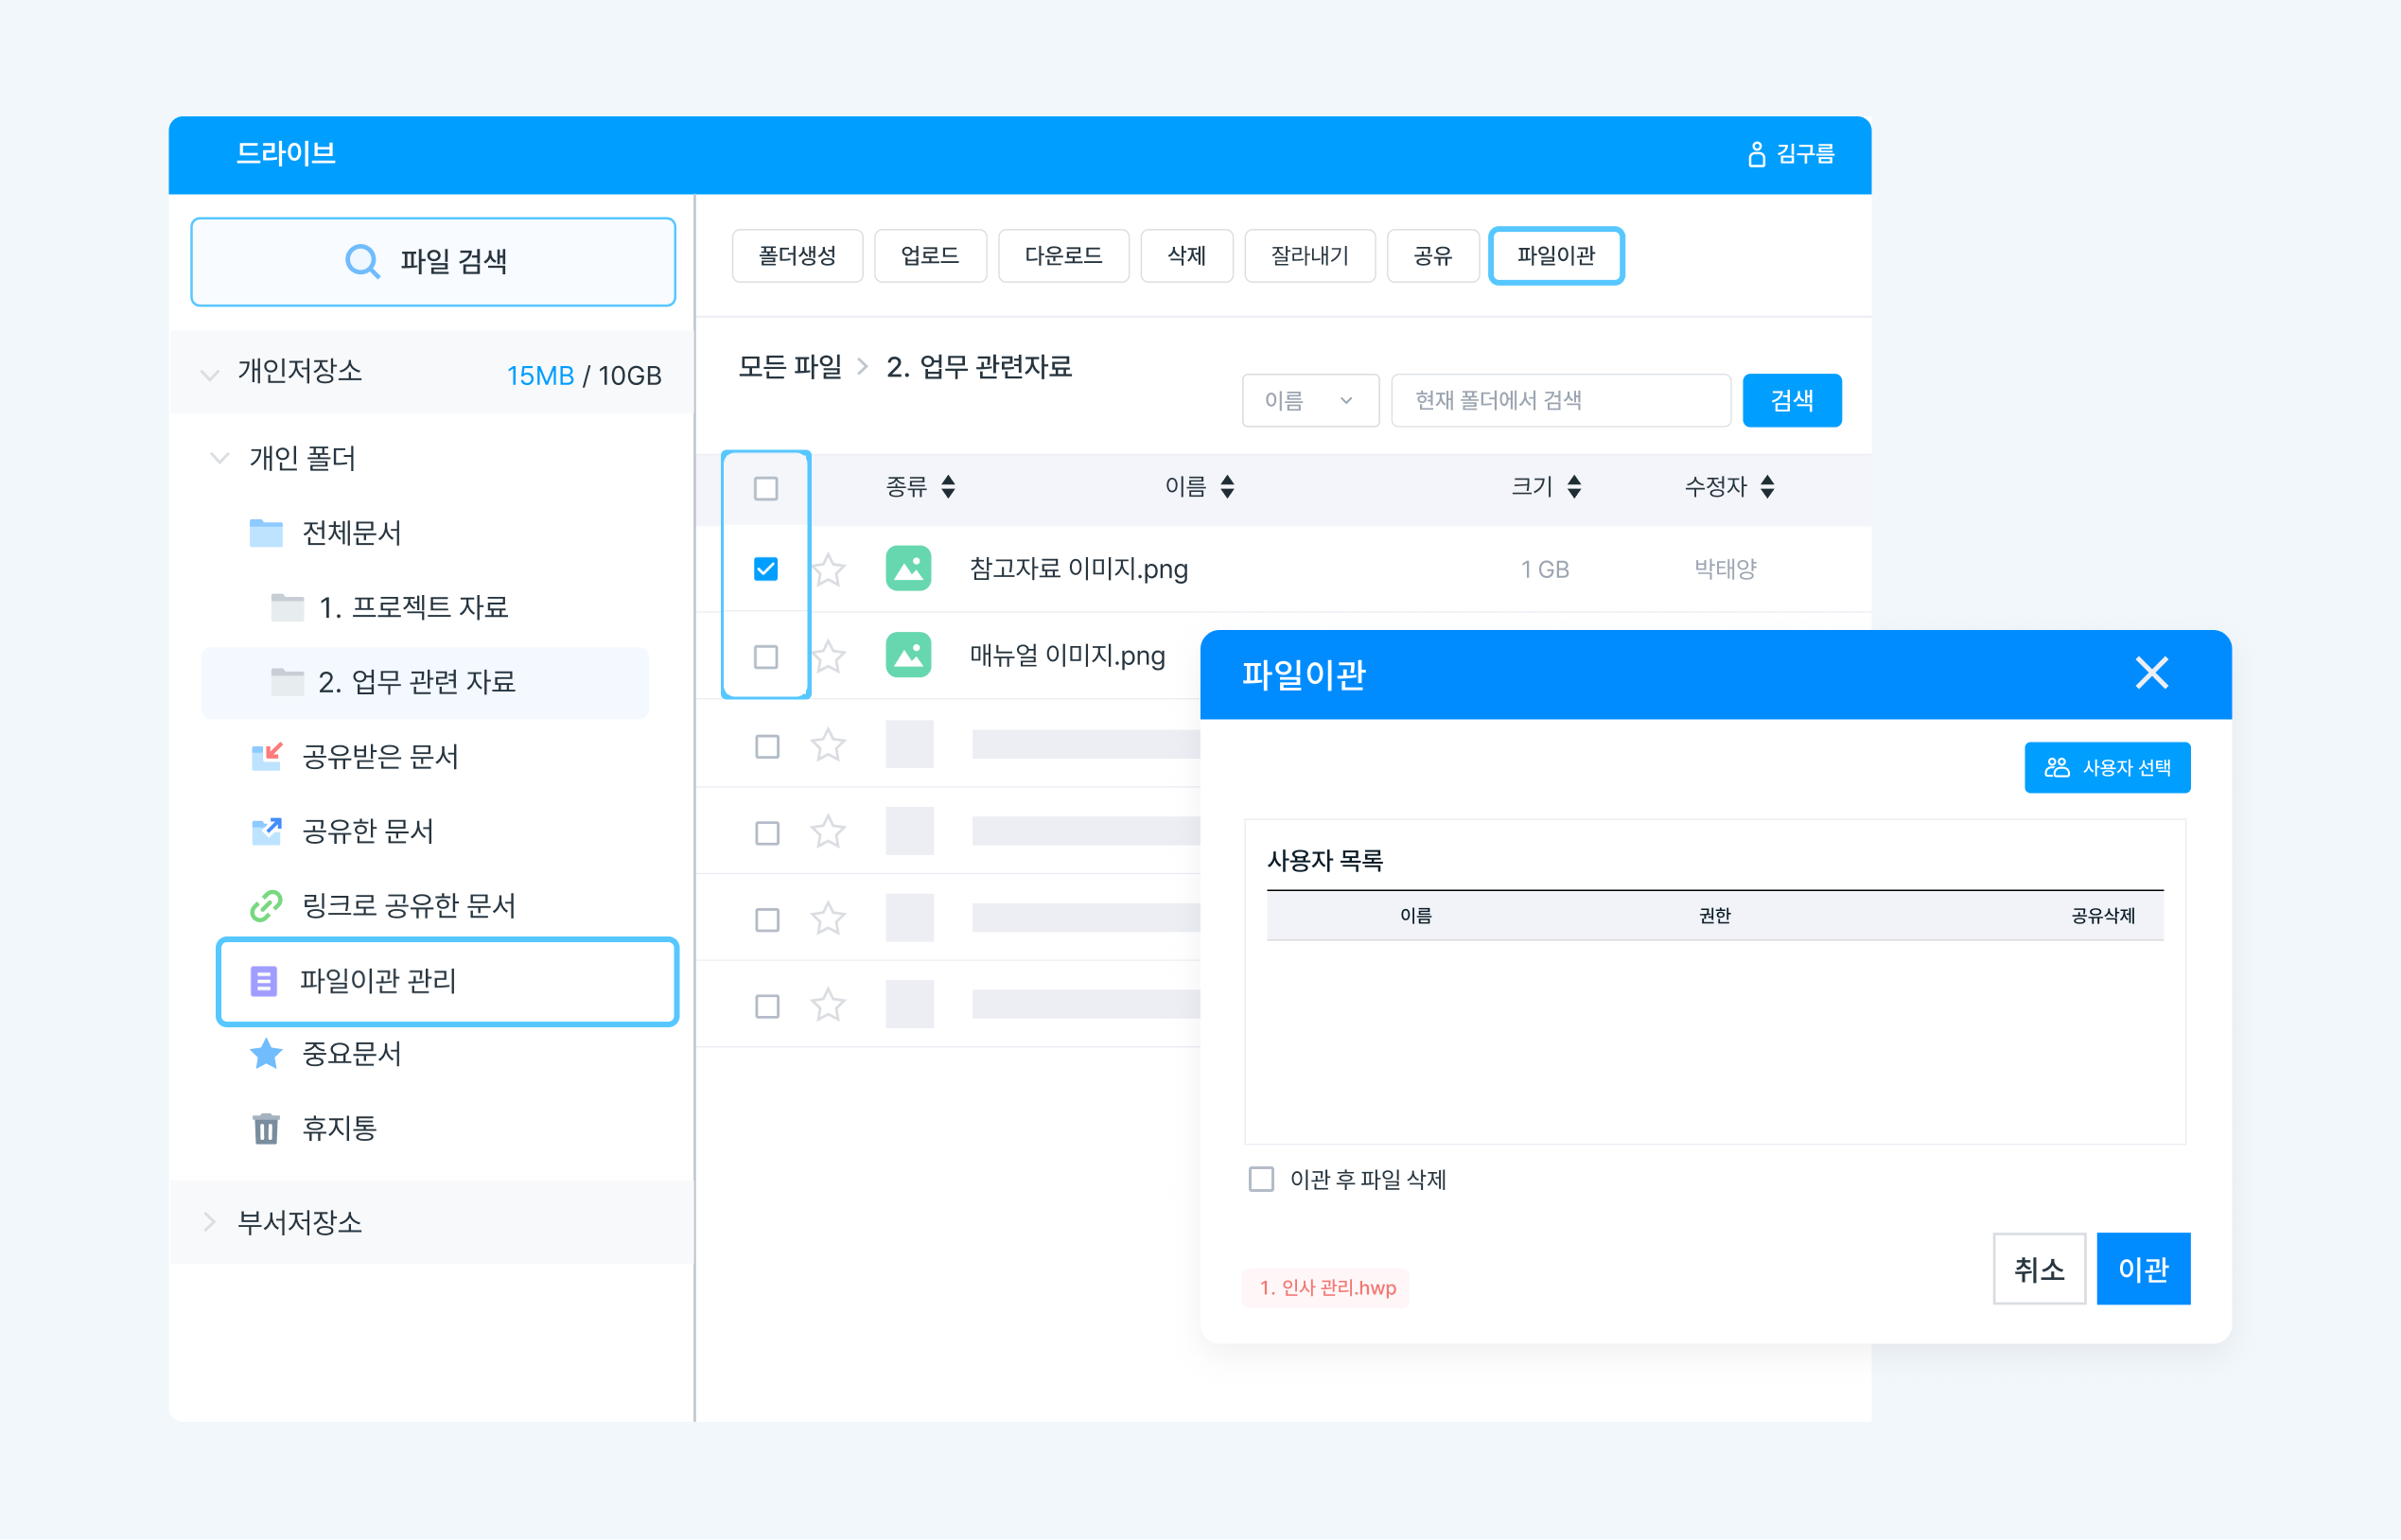Star the 참고자료 이미지.png file

click(x=829, y=570)
